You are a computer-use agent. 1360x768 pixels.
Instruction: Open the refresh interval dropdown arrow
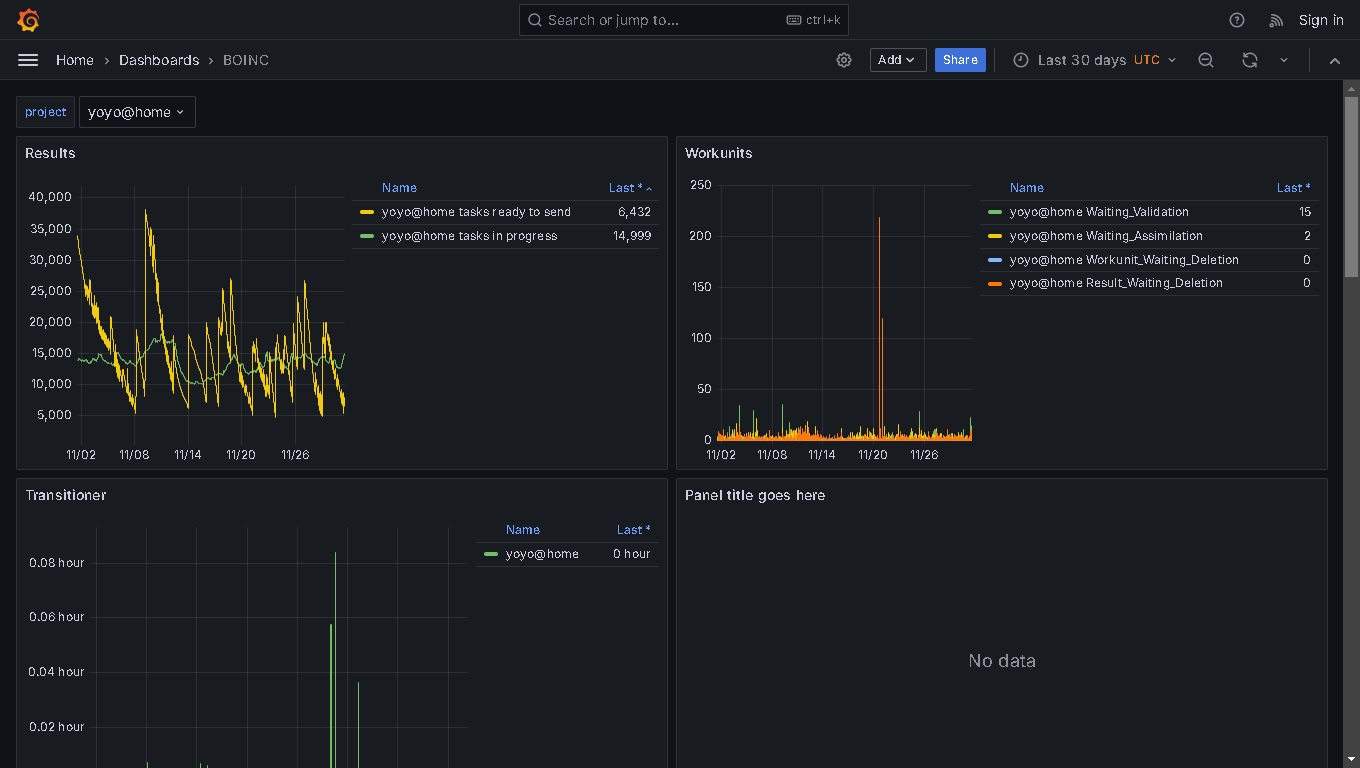[1284, 60]
